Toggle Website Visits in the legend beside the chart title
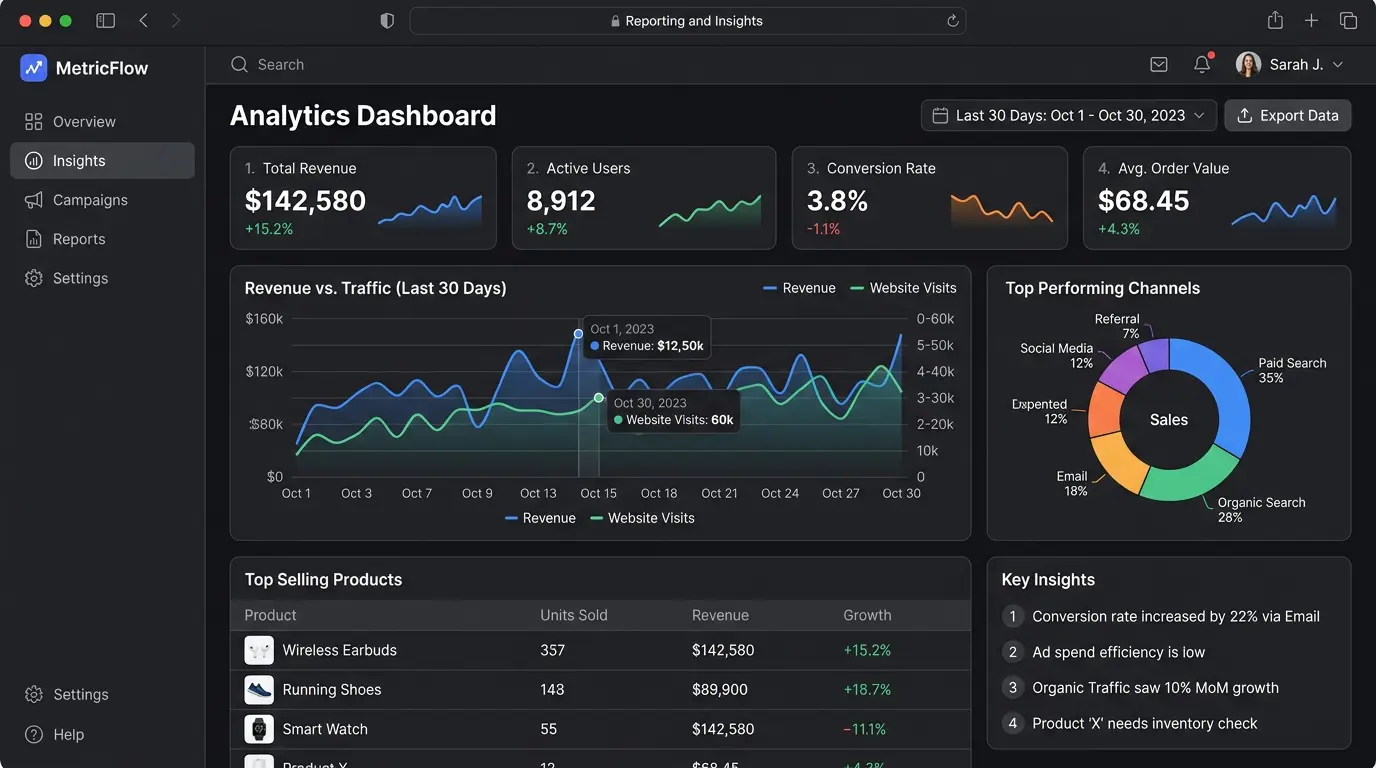Image resolution: width=1376 pixels, height=768 pixels. pyautogui.click(x=903, y=288)
